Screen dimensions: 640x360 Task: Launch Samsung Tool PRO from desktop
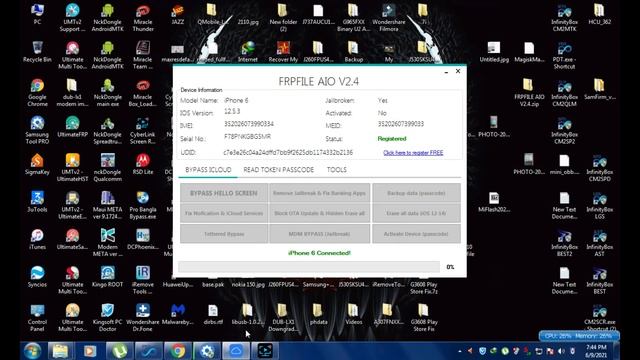coord(37,130)
